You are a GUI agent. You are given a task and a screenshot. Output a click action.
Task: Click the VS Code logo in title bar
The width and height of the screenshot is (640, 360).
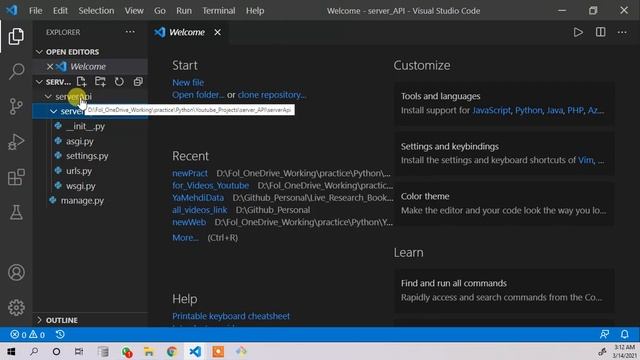[12, 10]
